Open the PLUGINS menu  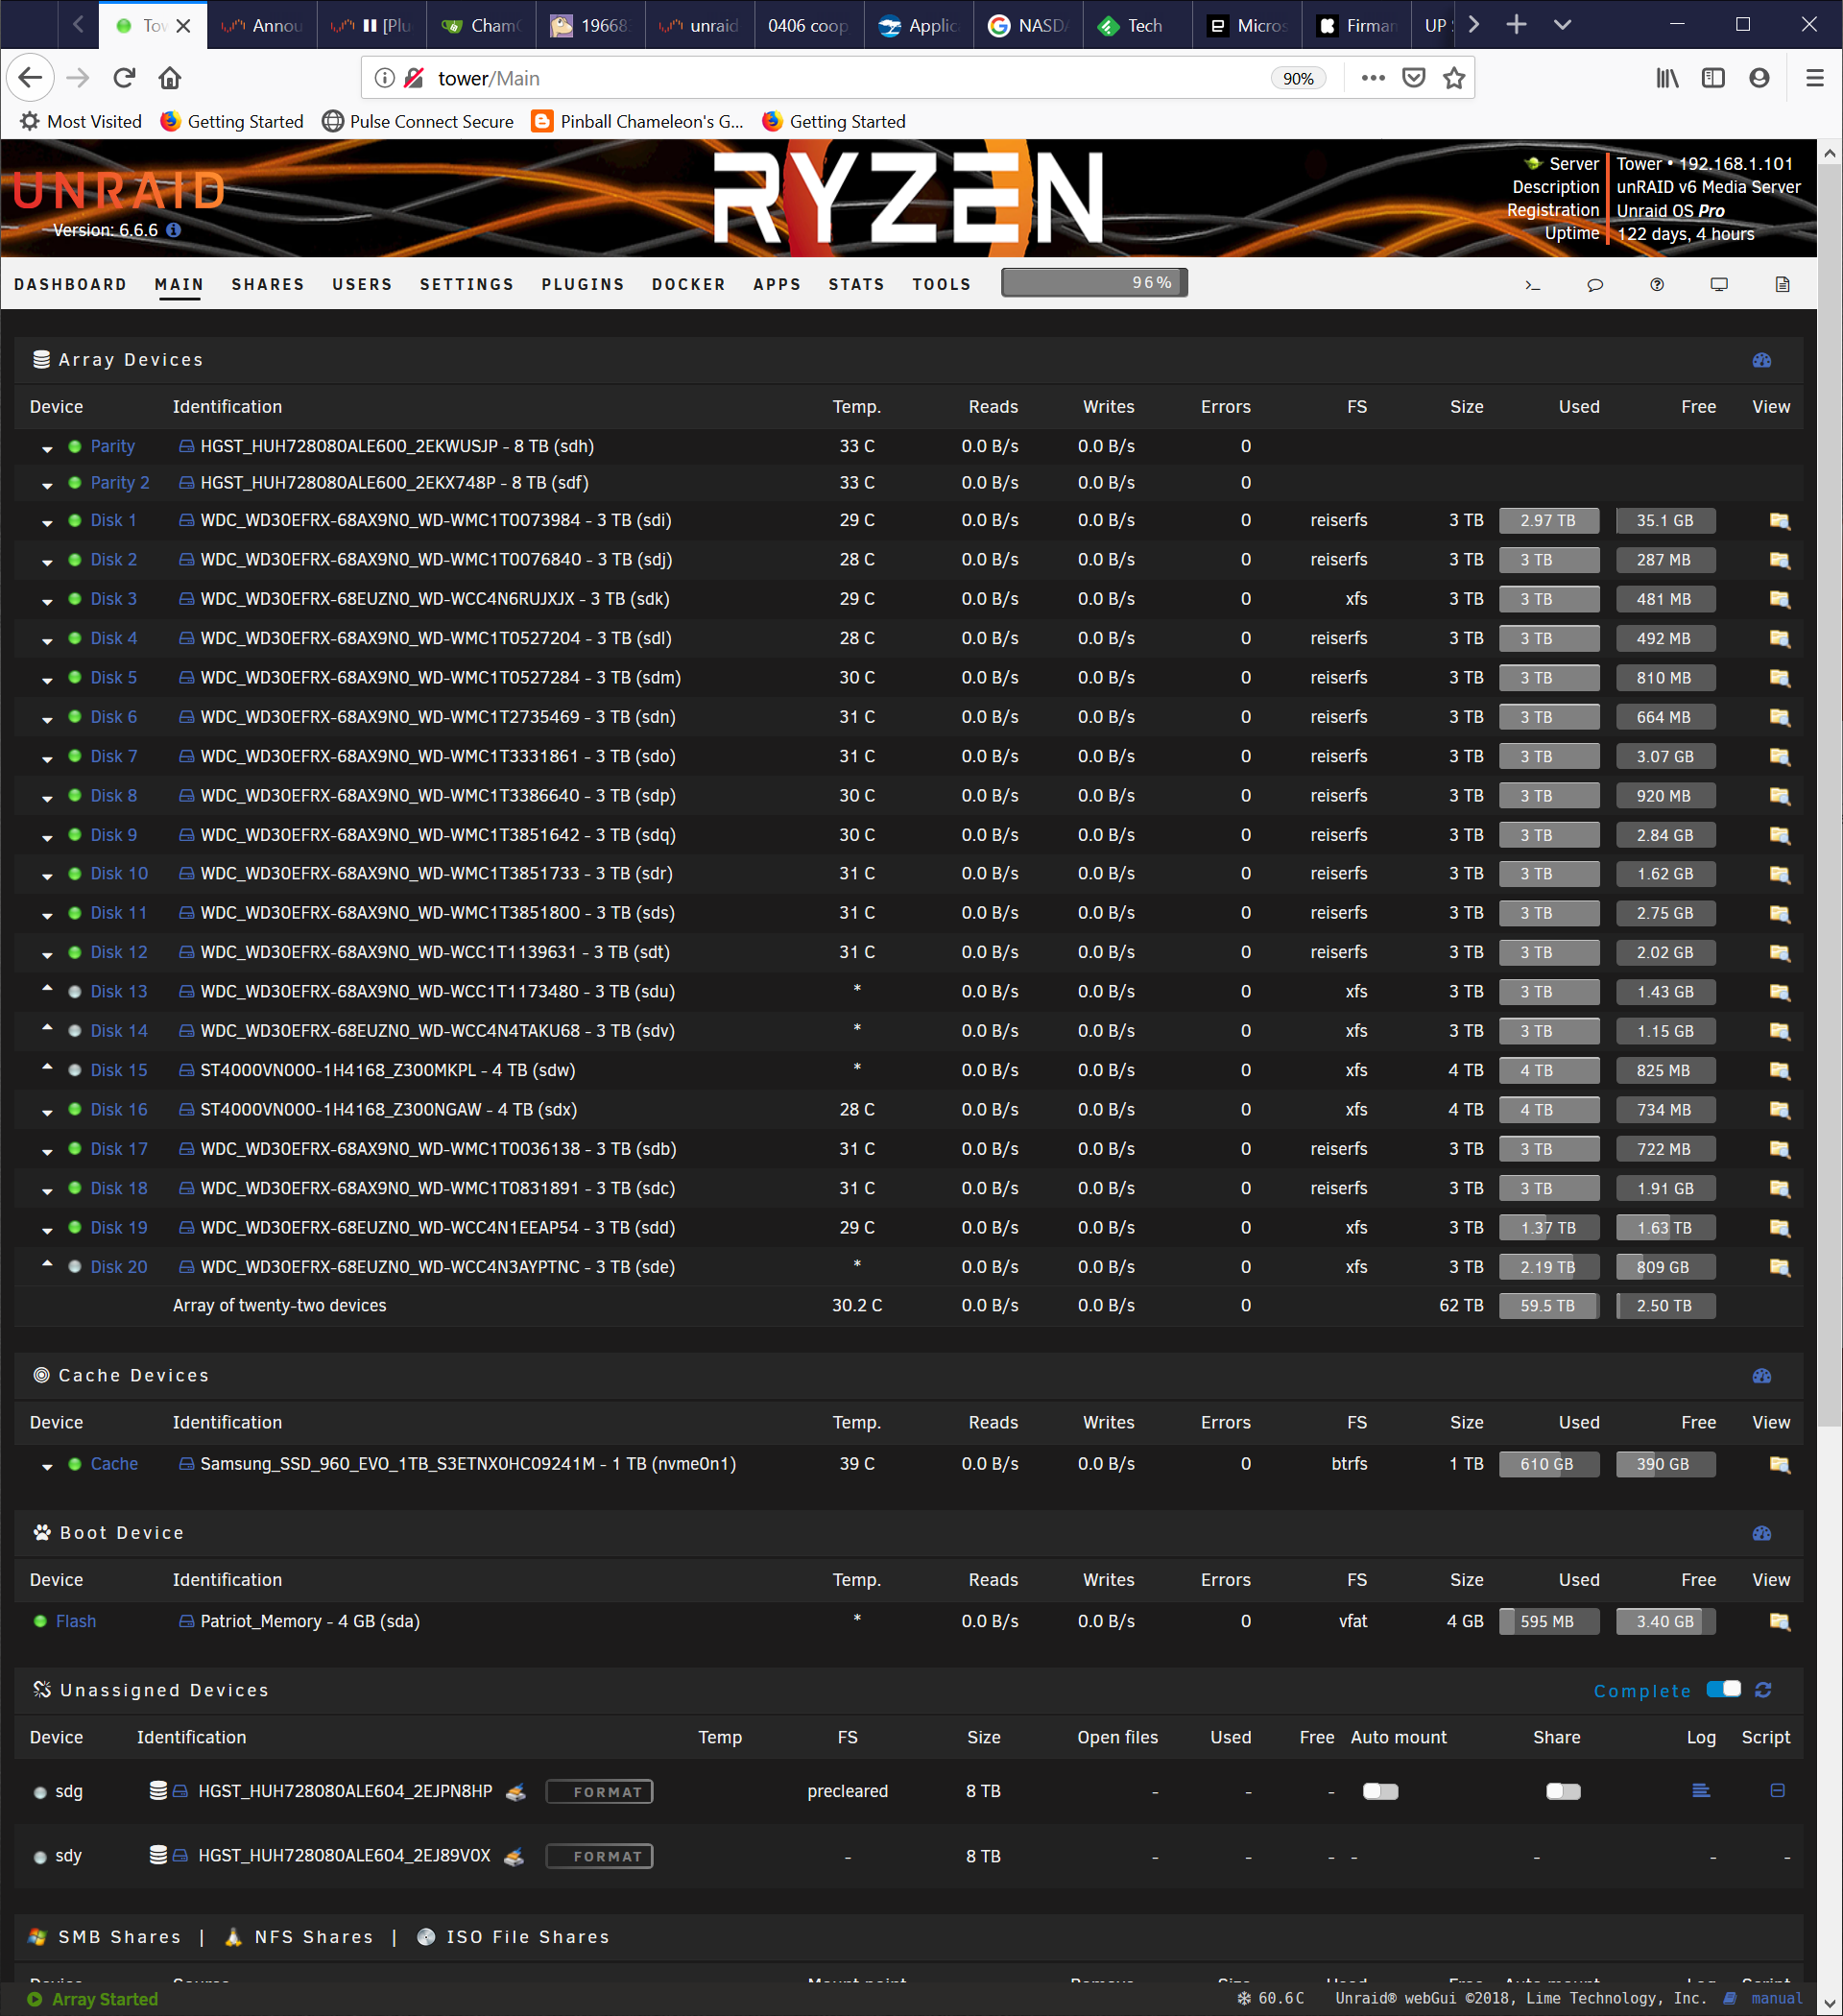point(583,285)
